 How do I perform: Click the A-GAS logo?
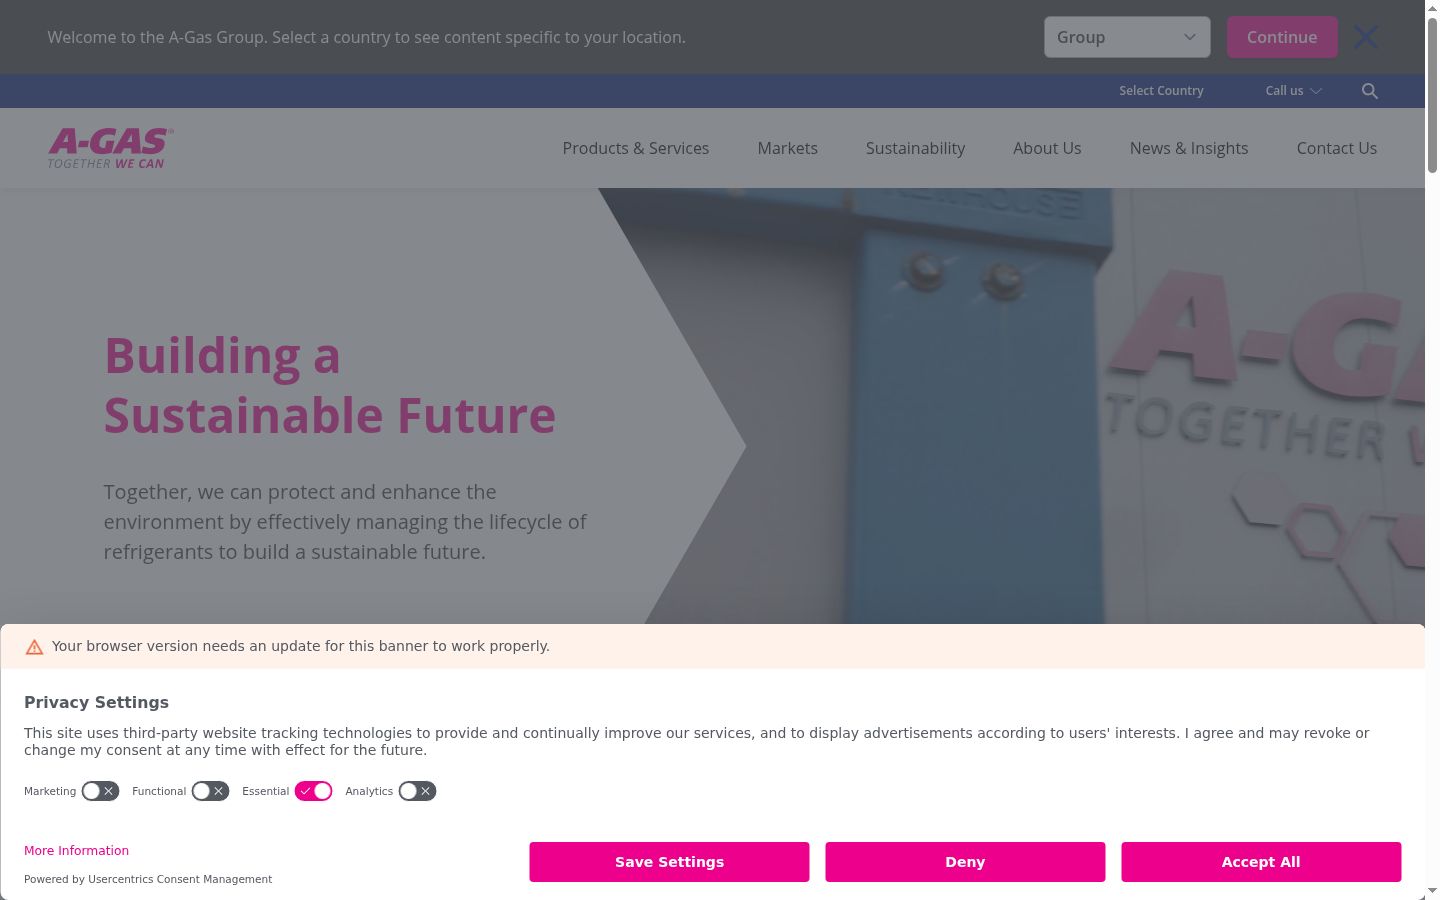[x=111, y=148]
